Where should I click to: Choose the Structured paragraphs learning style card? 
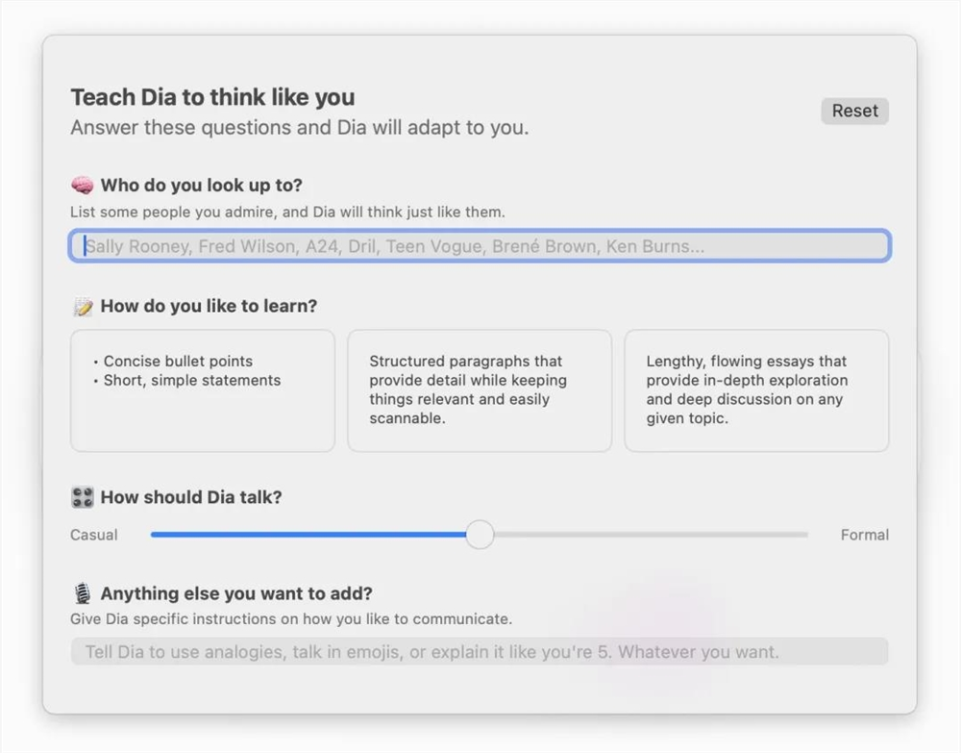pos(479,390)
